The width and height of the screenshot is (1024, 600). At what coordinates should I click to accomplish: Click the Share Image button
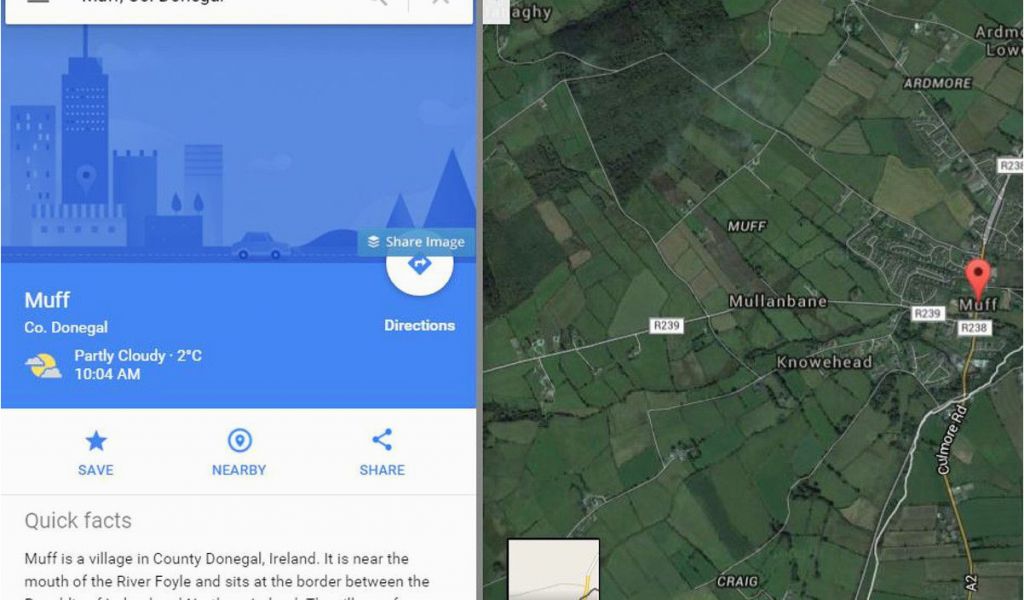coord(416,242)
